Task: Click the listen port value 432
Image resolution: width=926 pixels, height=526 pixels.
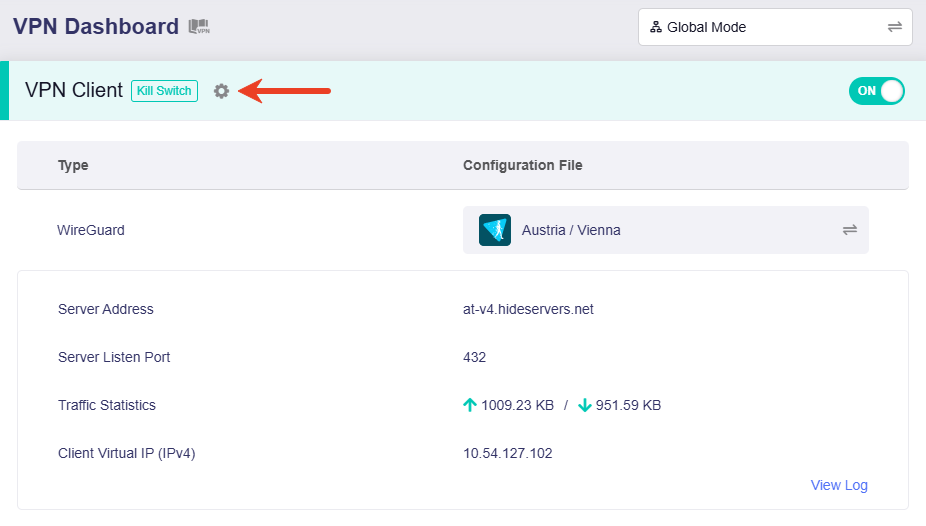Action: pos(474,357)
